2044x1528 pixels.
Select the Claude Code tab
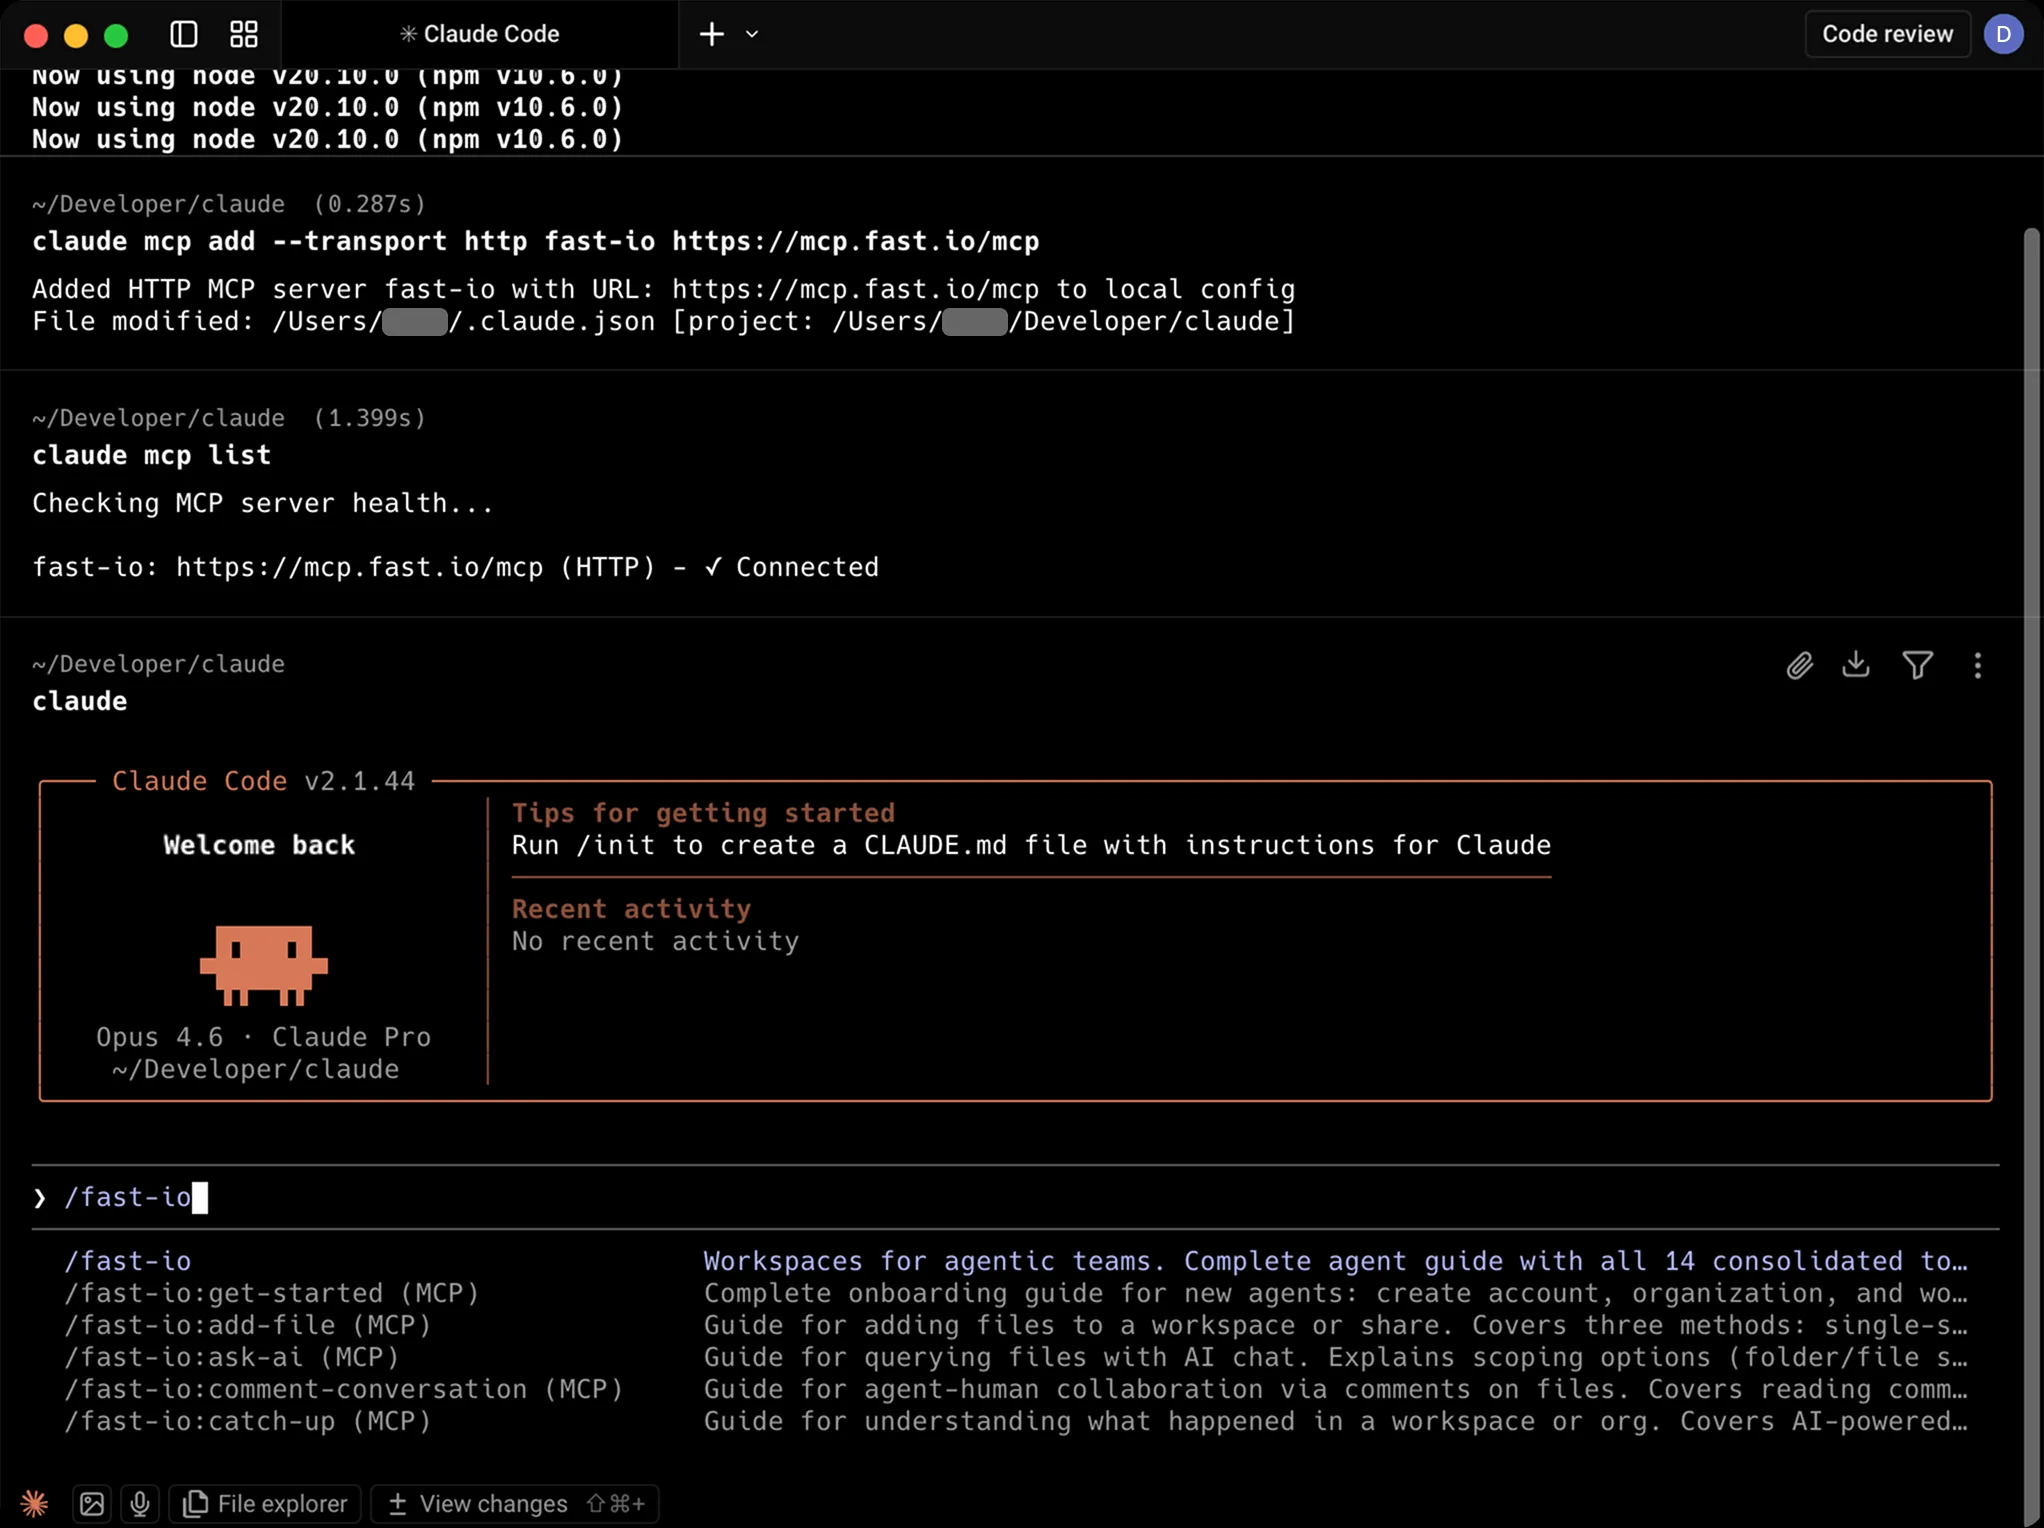pos(479,34)
